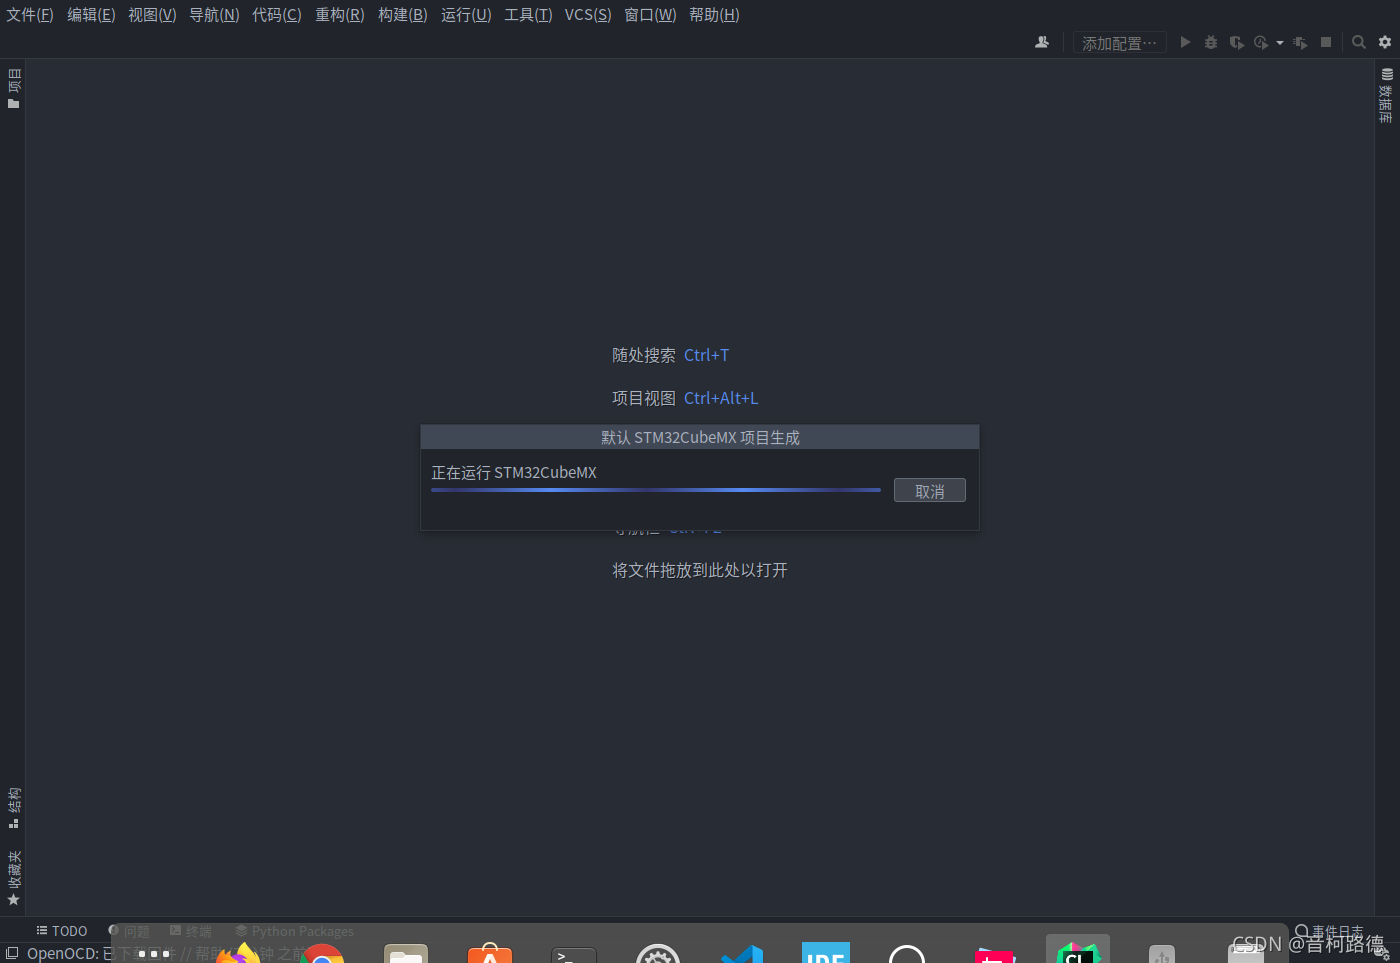Click the Search Everywhere magnifier icon
This screenshot has width=1400, height=963.
1359,42
